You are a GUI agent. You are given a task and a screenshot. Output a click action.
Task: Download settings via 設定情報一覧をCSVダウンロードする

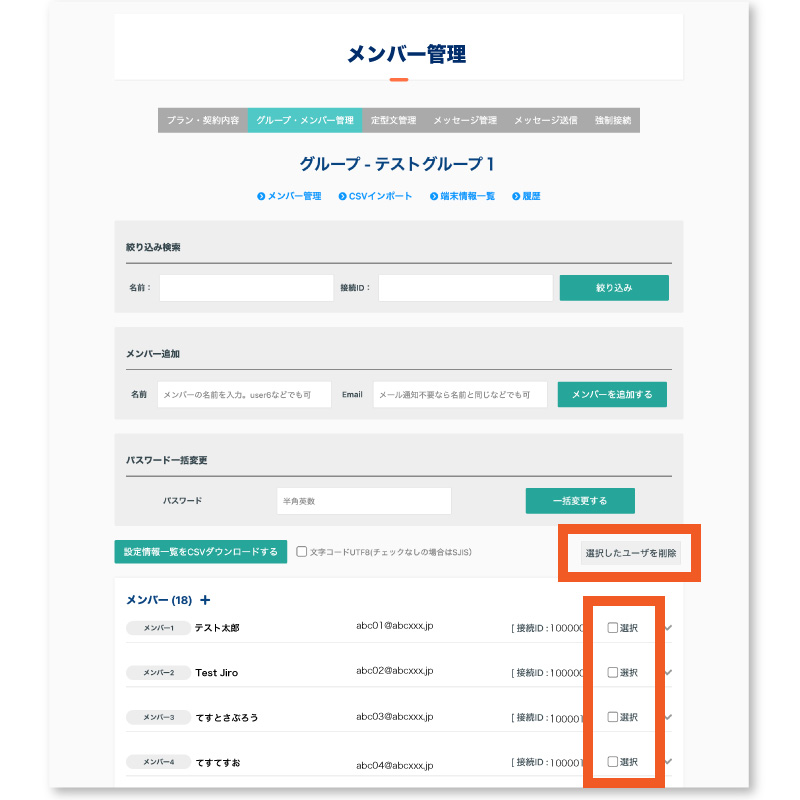coord(201,552)
